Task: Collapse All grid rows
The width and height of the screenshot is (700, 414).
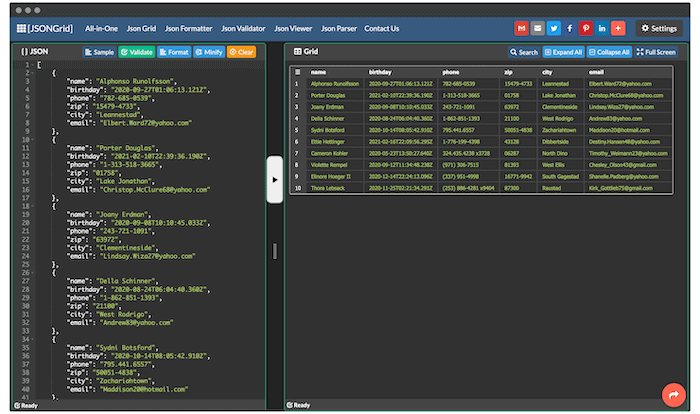Action: tap(609, 52)
